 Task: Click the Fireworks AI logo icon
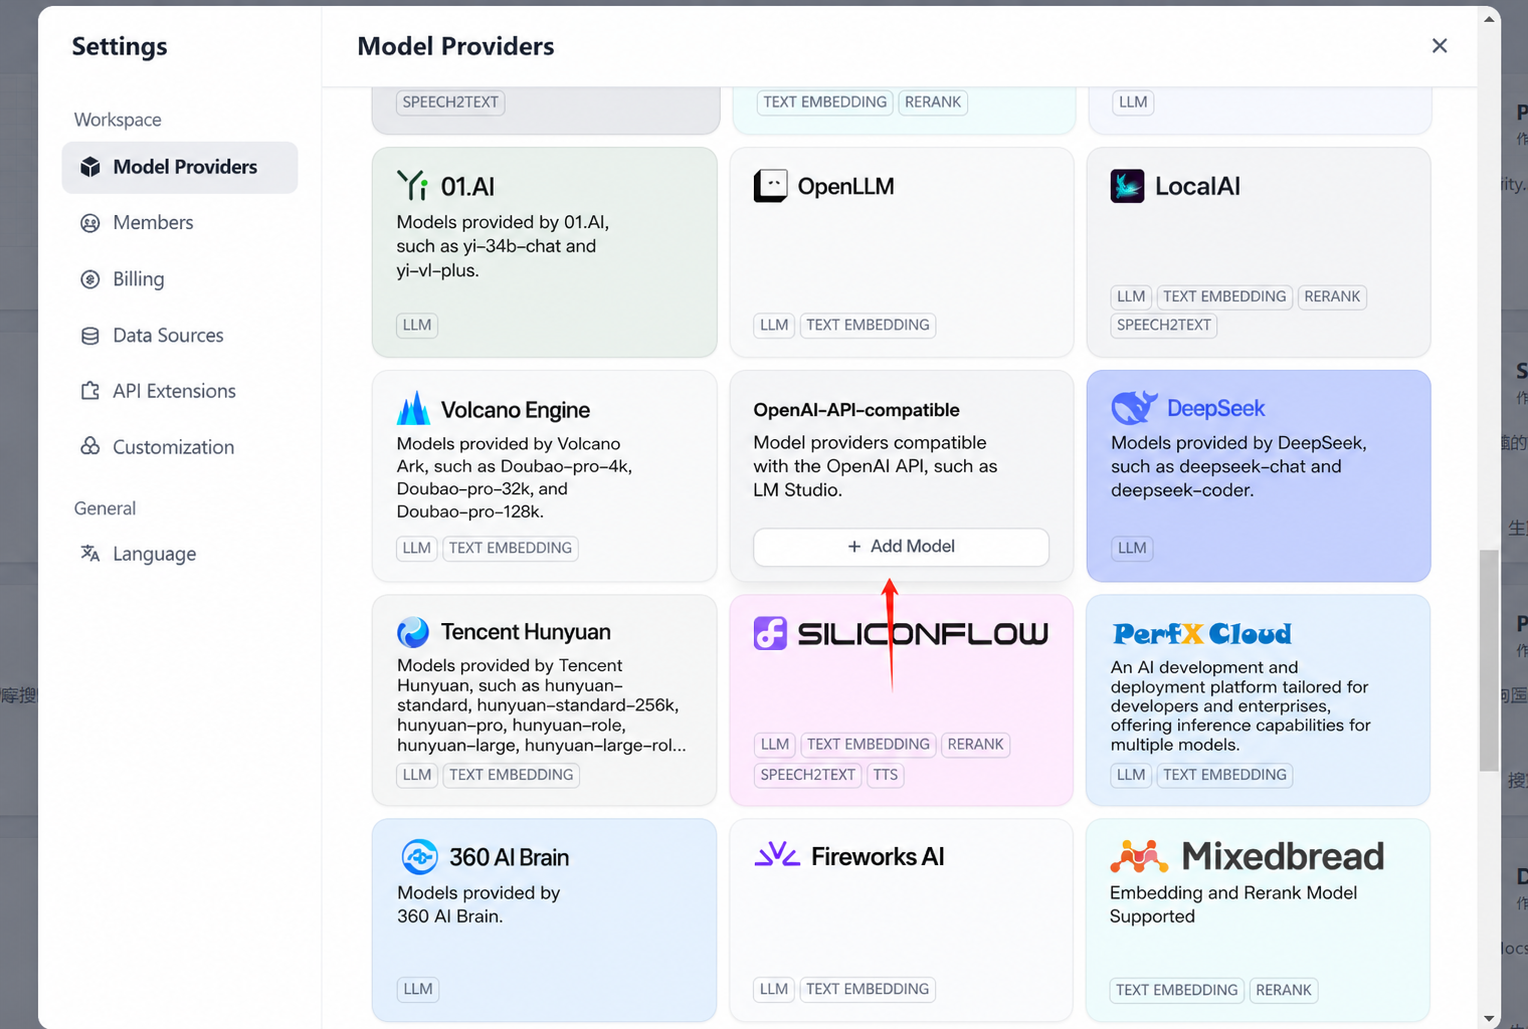[x=777, y=855]
